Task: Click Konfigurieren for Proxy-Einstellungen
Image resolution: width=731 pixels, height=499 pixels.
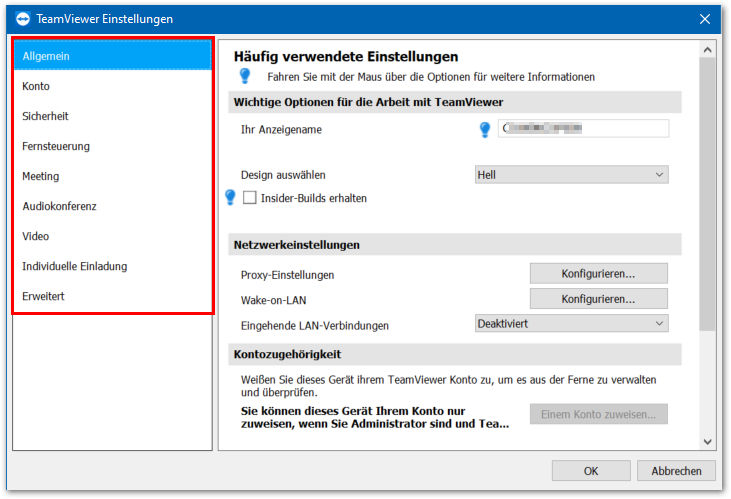Action: (x=599, y=274)
